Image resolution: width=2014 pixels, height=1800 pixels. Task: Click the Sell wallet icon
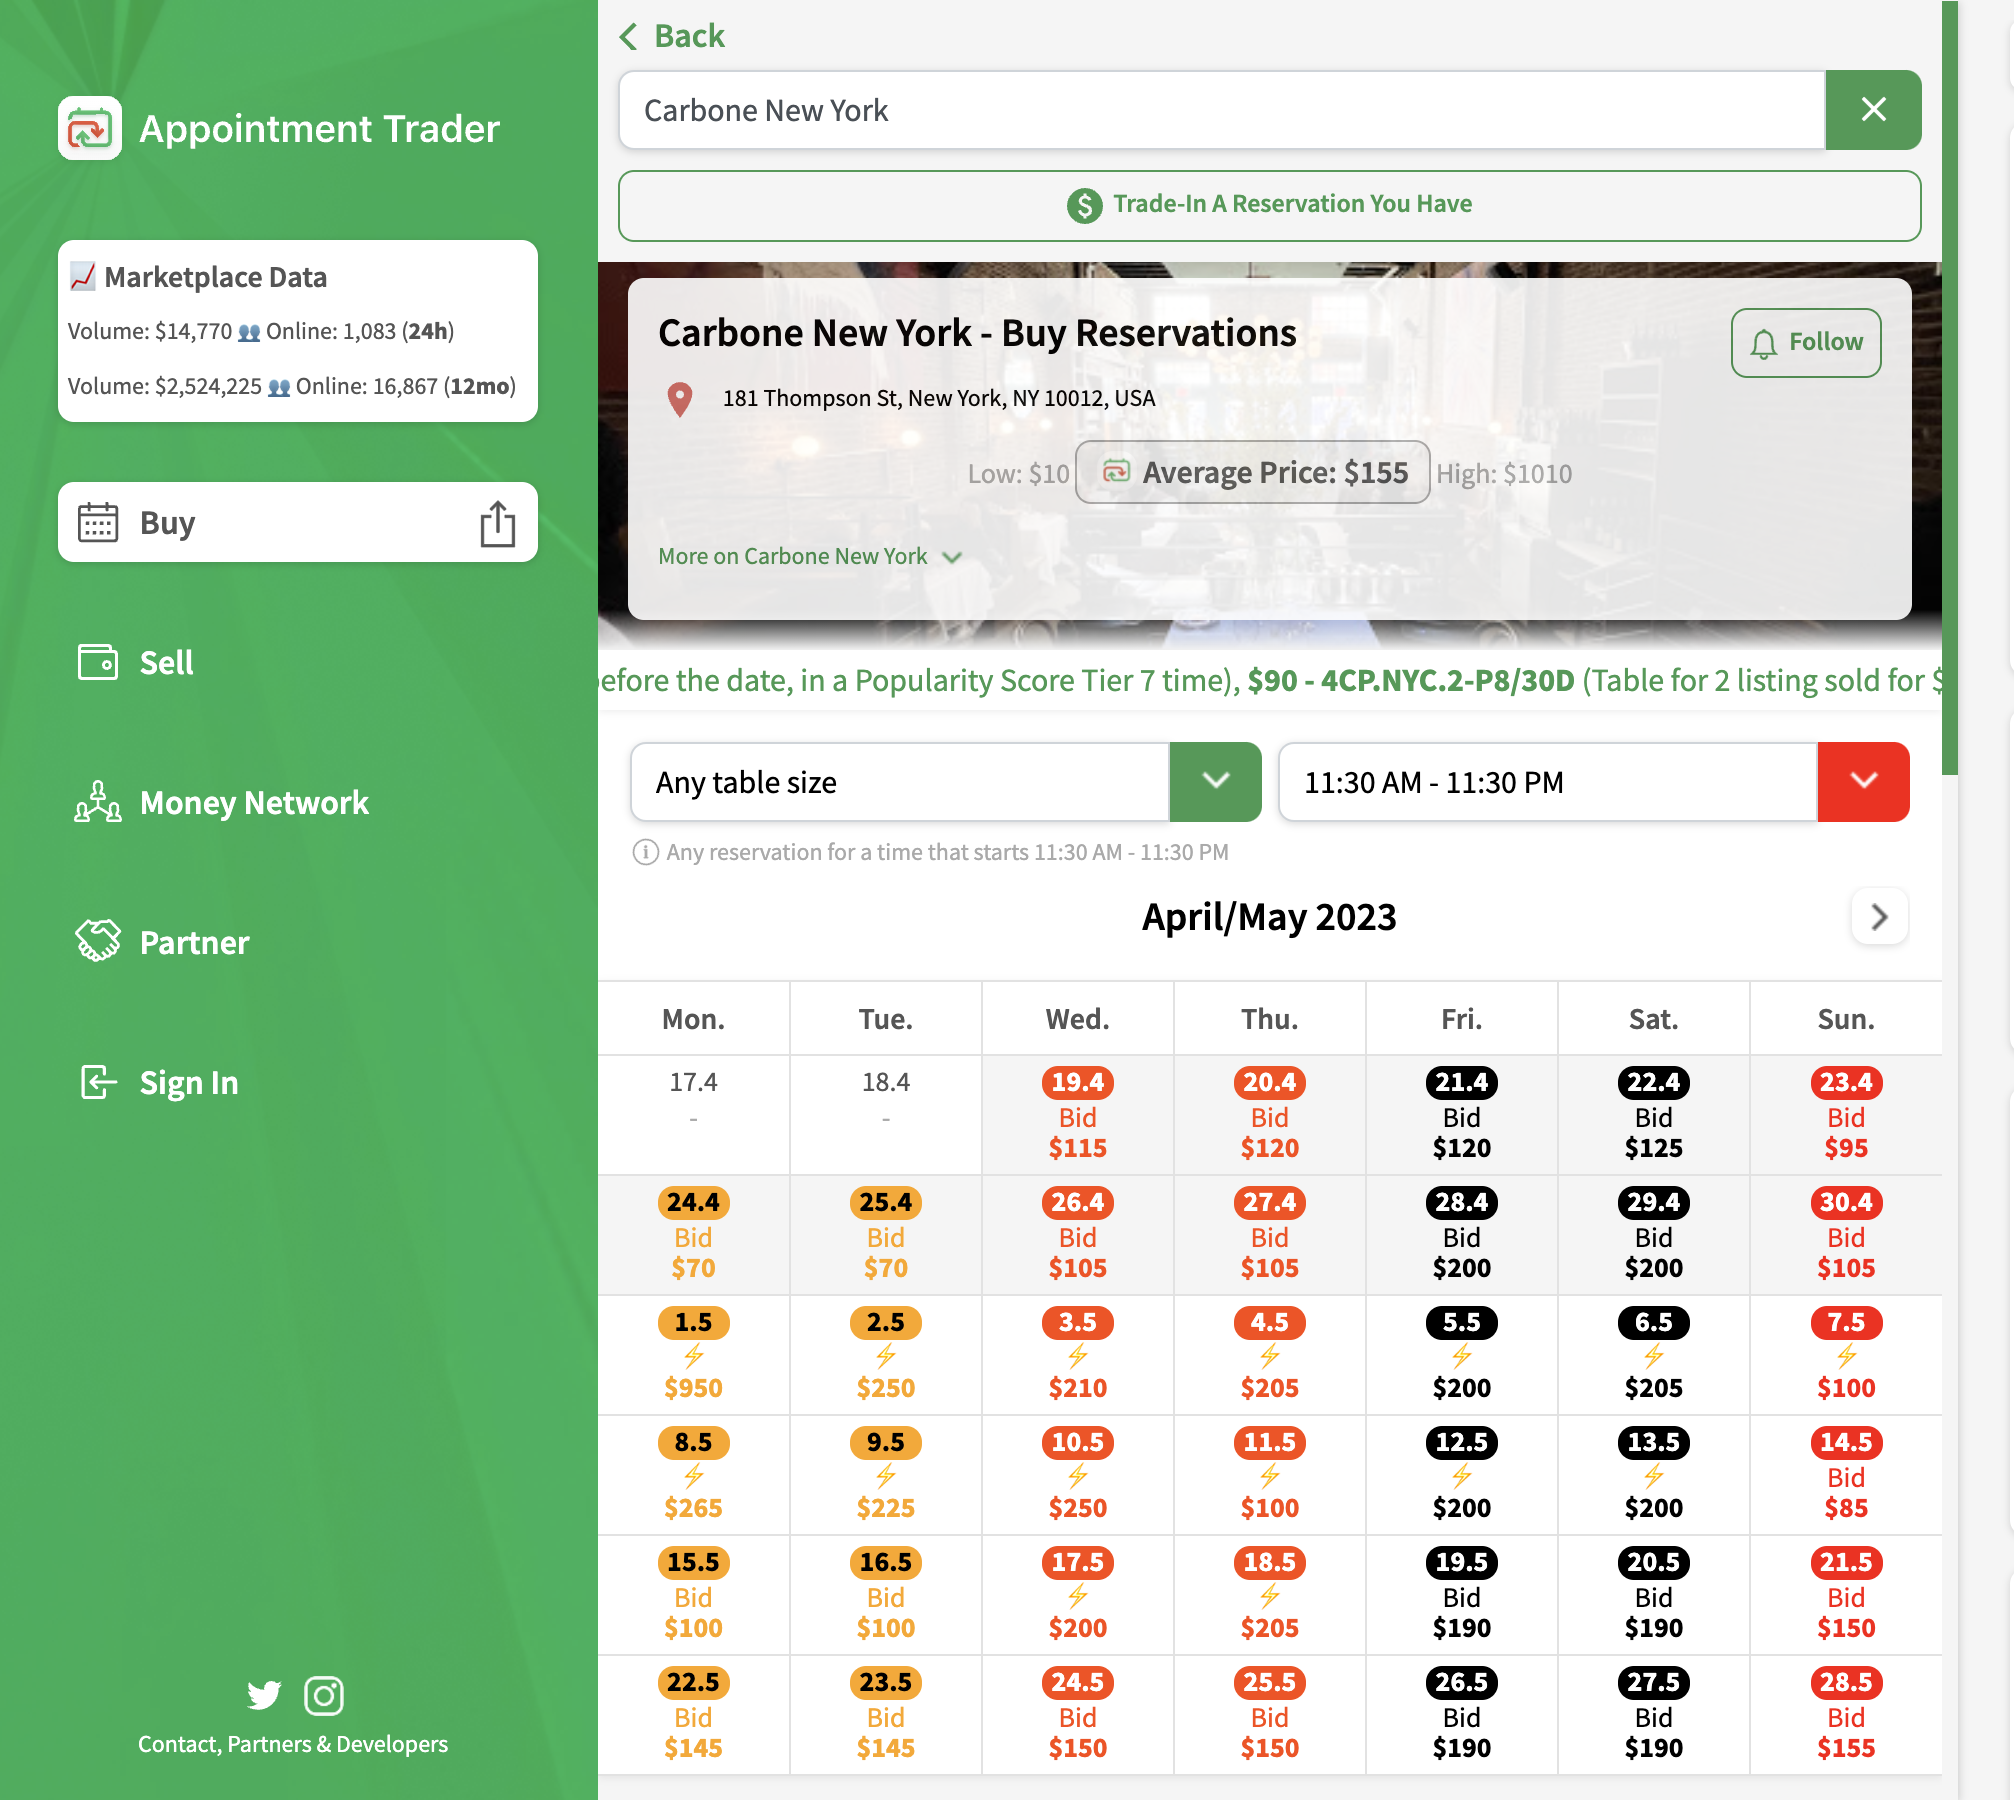click(x=98, y=662)
